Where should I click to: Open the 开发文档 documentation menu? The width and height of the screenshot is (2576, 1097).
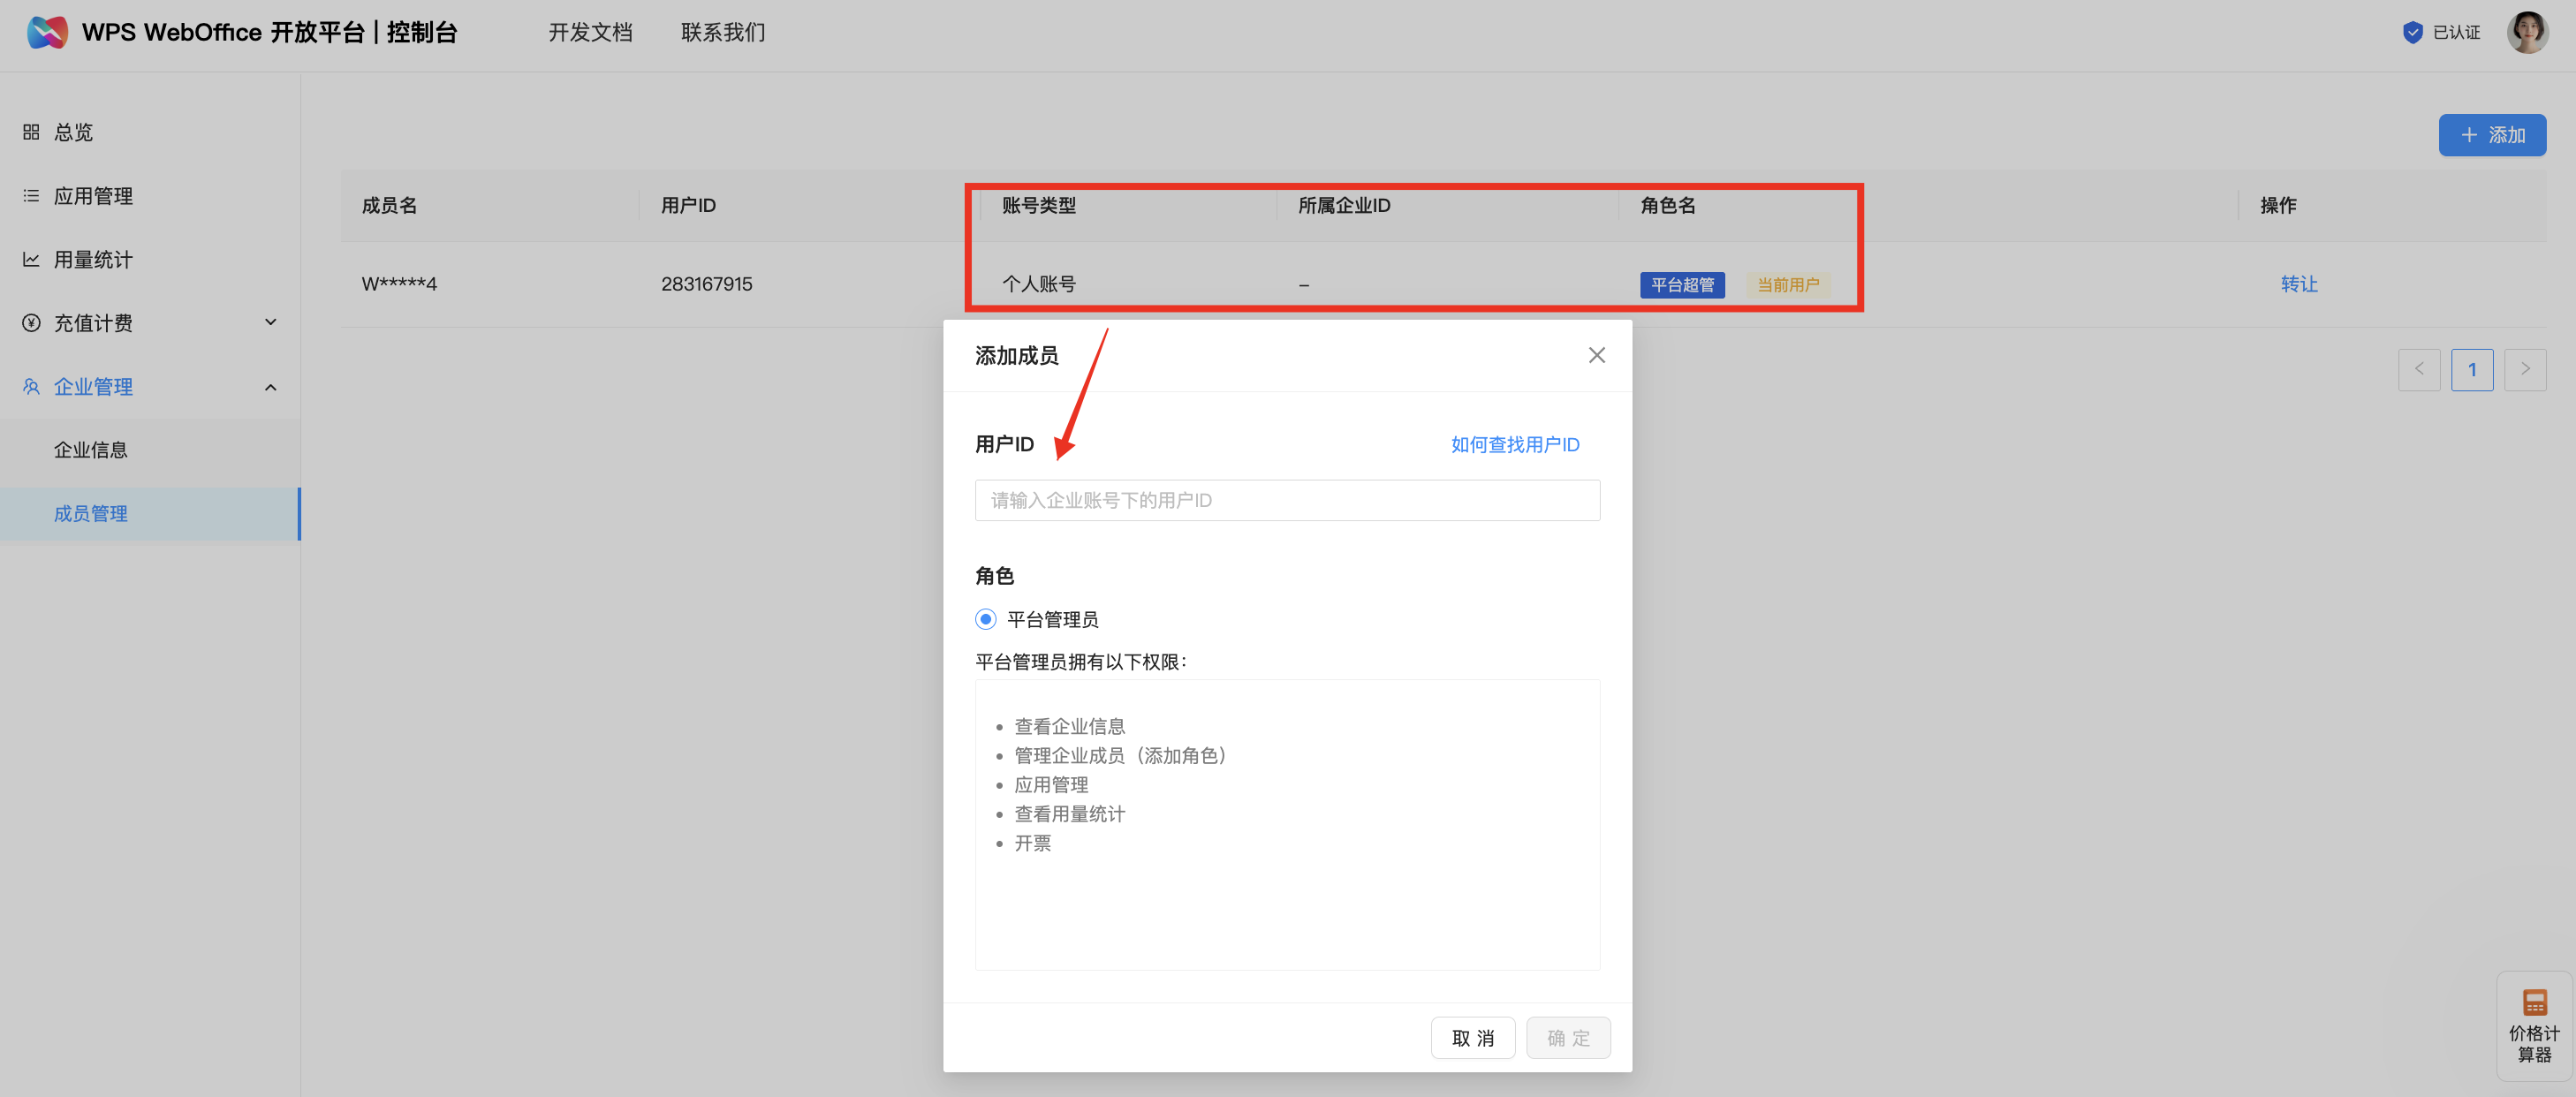click(x=590, y=31)
